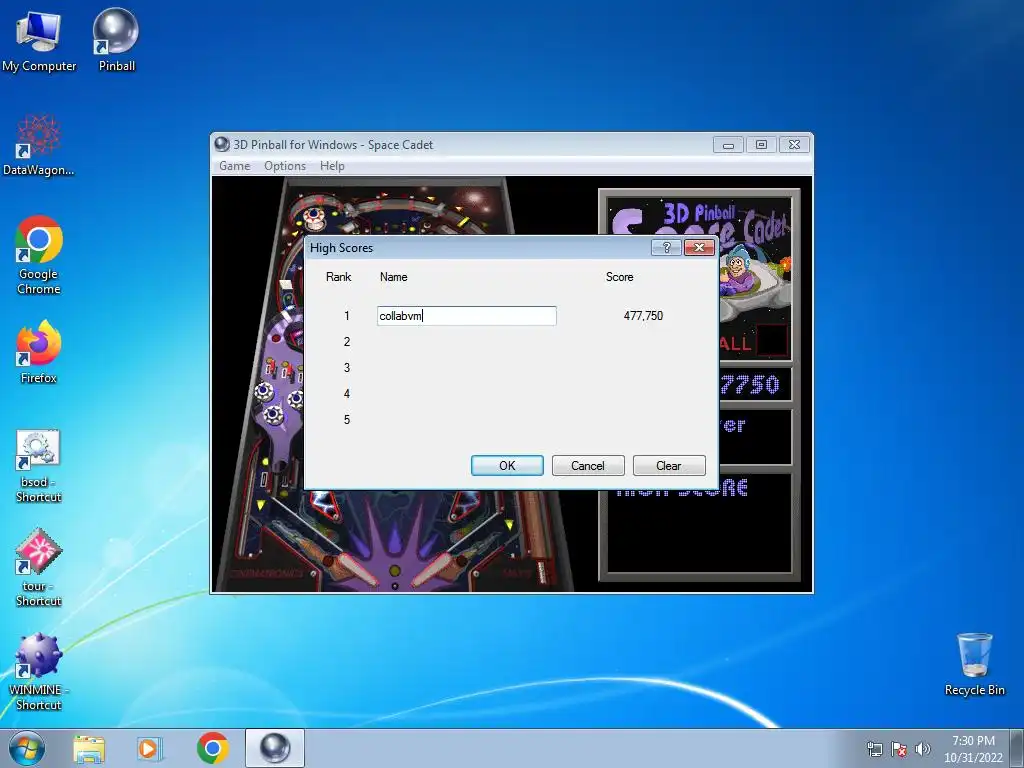Click Show Desktop strip at taskbar end

[1018, 748]
